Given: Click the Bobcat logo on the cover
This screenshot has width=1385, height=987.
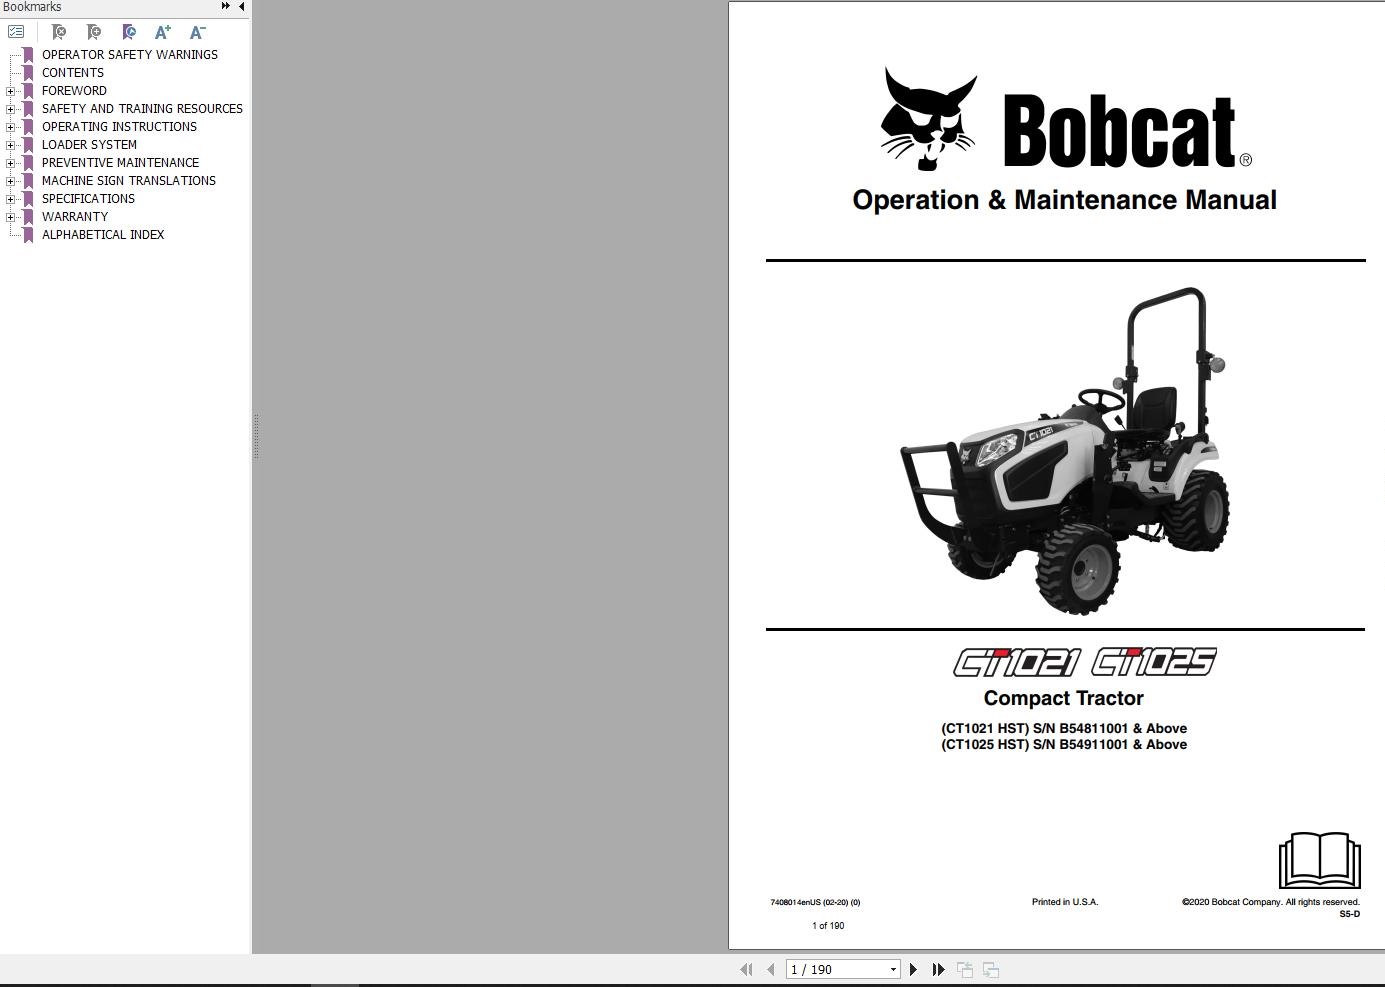Looking at the screenshot, I should click(1066, 120).
